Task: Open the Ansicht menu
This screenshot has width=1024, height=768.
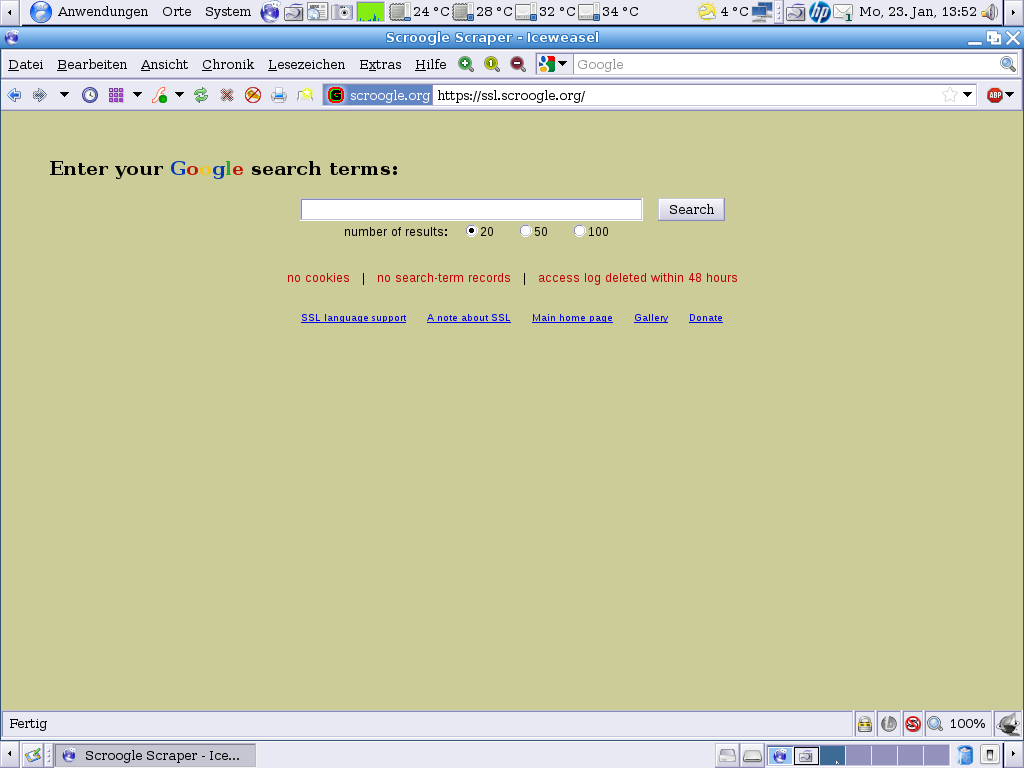Action: click(x=165, y=64)
